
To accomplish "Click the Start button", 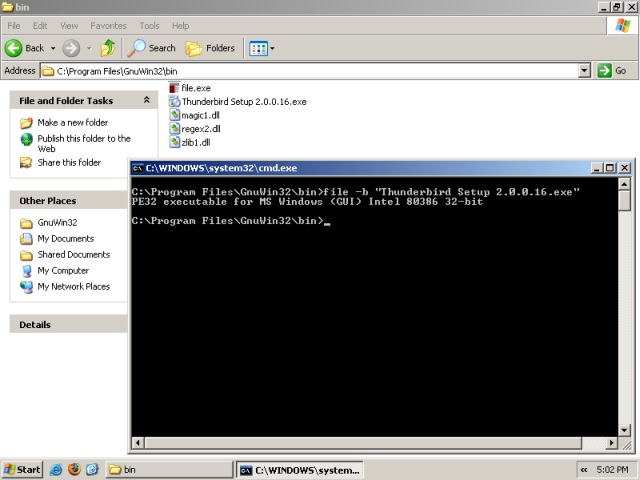I will [x=22, y=470].
